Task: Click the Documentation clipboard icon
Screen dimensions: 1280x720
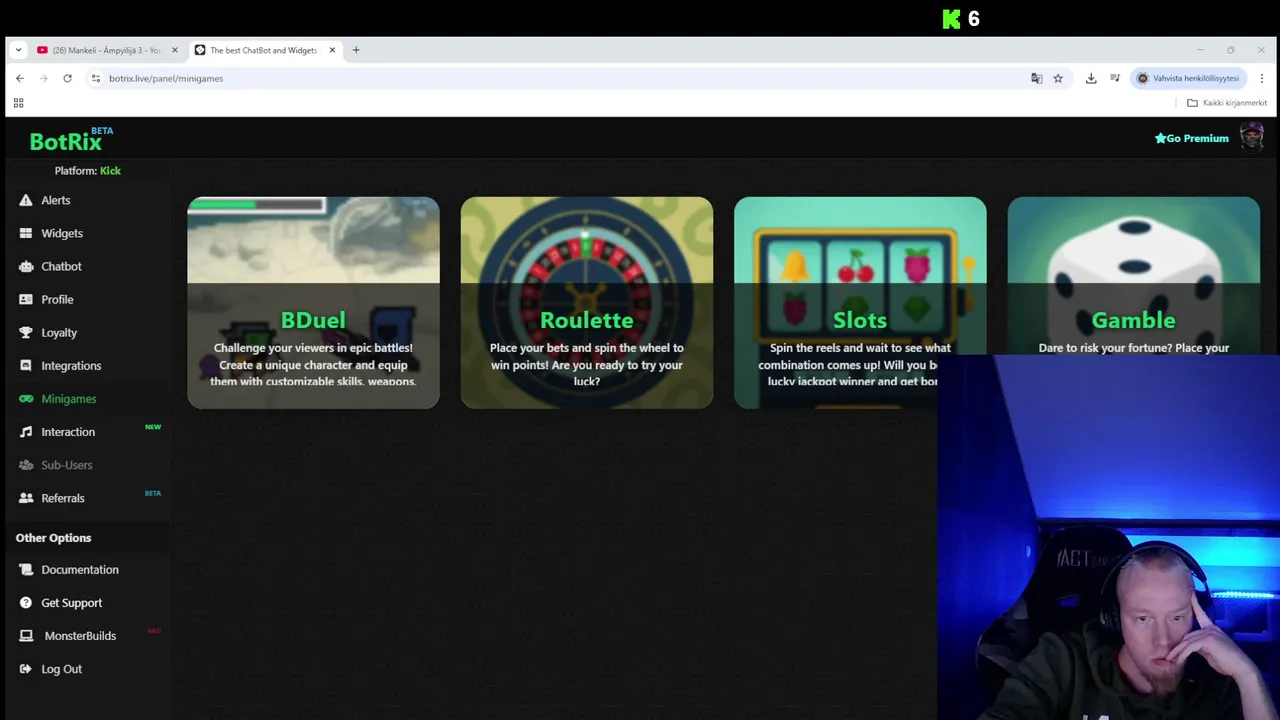Action: 26,569
